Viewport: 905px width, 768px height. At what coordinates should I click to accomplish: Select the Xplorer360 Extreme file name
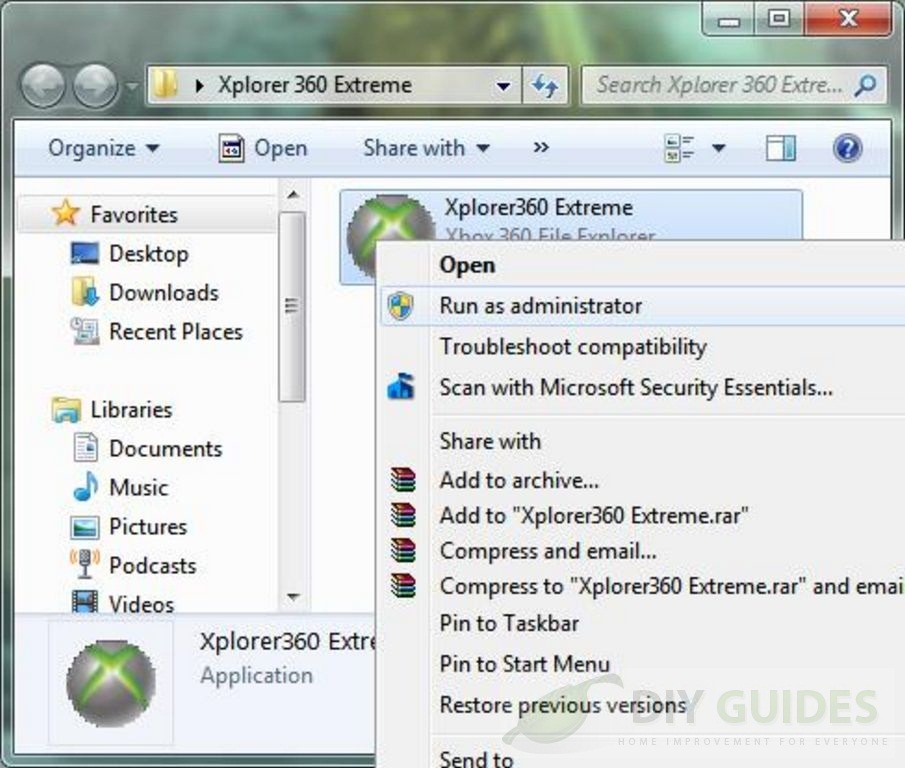click(x=538, y=208)
